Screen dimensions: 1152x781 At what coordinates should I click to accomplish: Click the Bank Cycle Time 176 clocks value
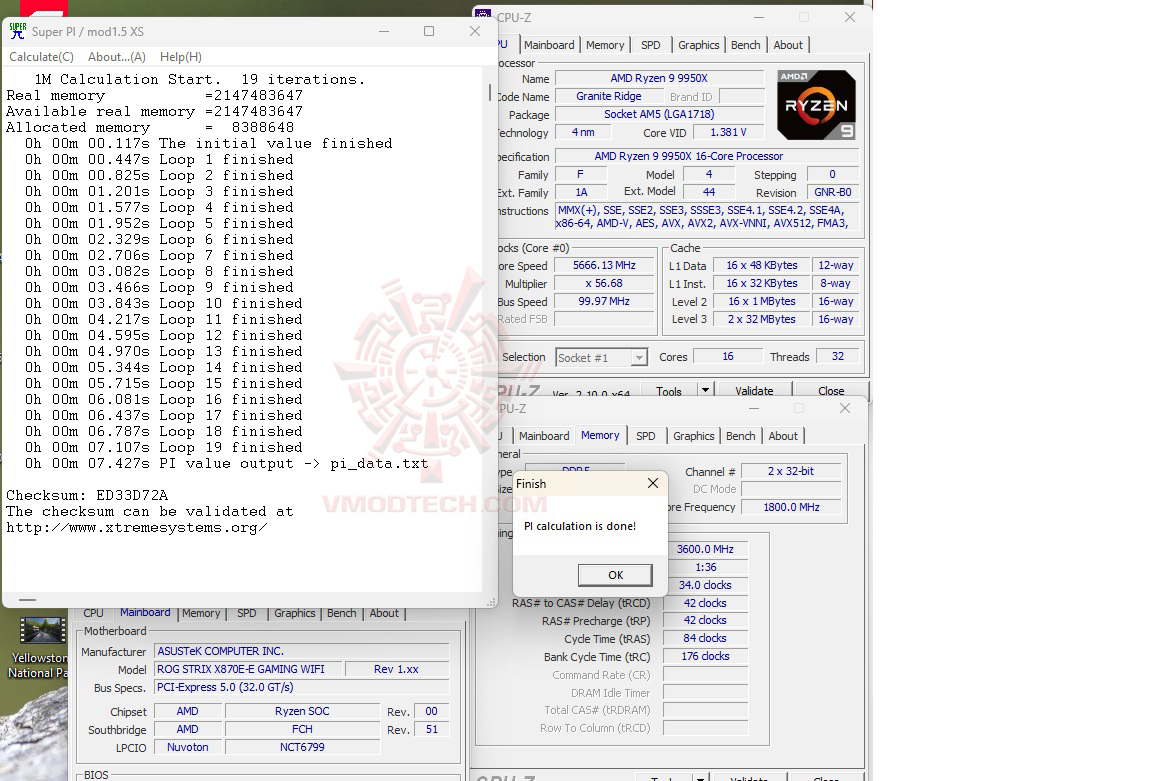pyautogui.click(x=705, y=656)
